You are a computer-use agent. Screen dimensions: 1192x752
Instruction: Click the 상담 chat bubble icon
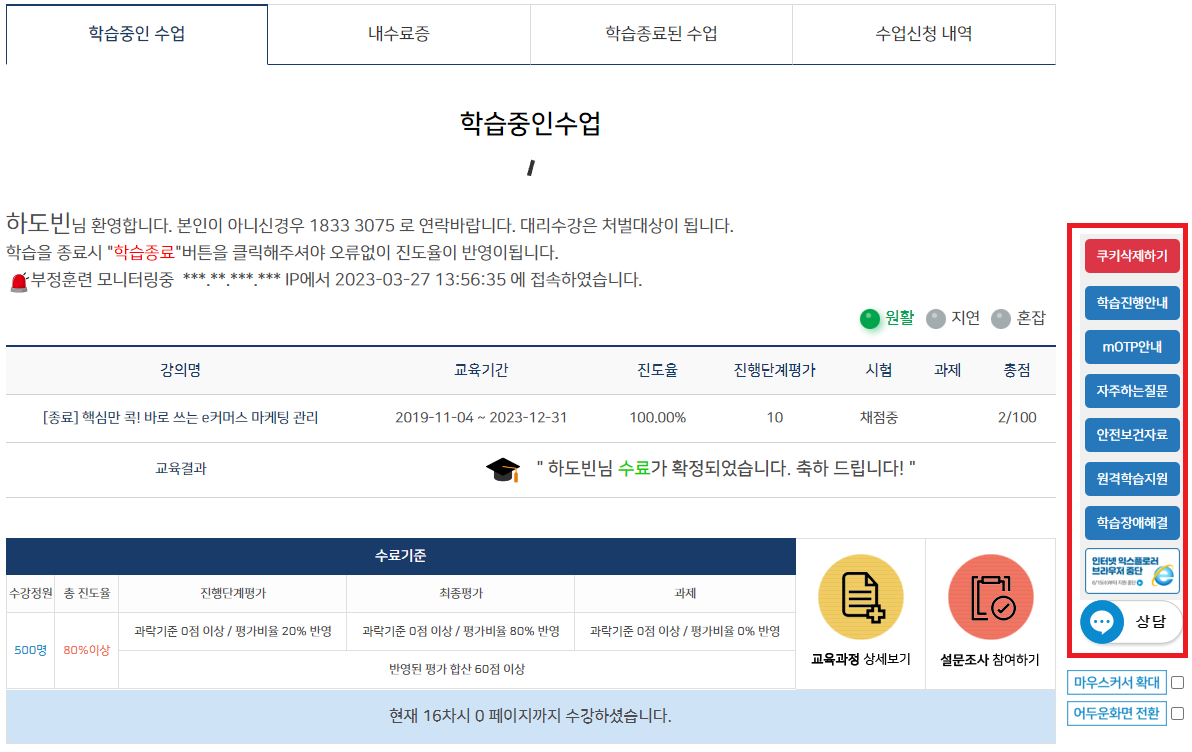[x=1102, y=622]
